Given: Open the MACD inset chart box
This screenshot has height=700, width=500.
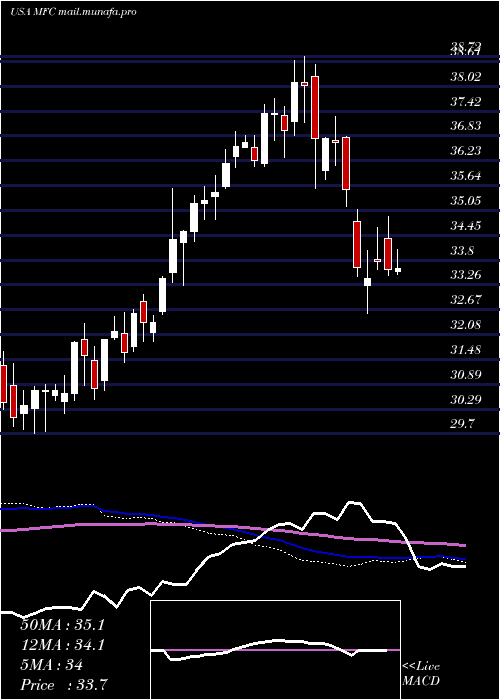Looking at the screenshot, I should coord(275,650).
